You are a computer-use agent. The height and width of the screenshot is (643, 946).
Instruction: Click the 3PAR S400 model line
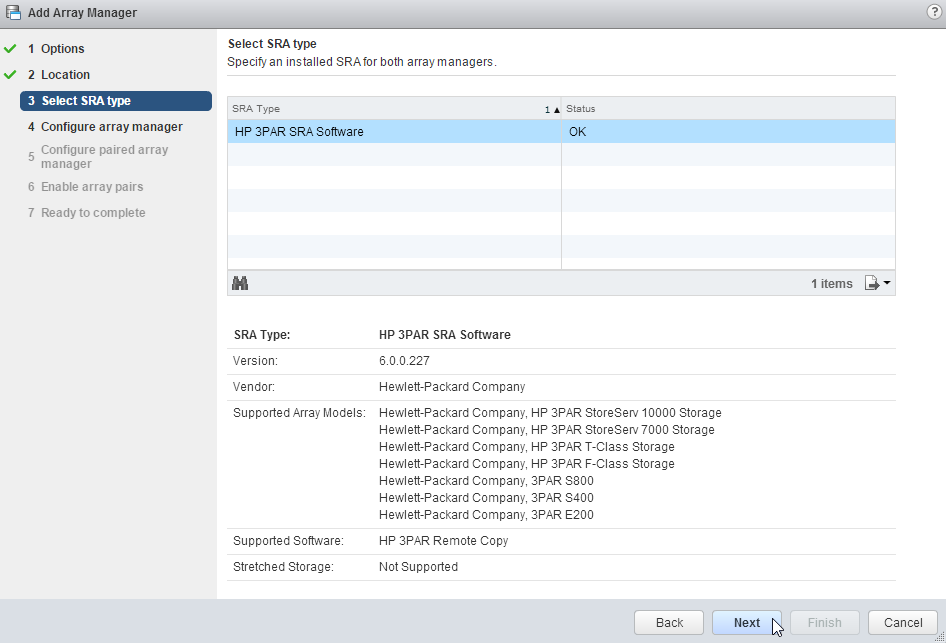point(486,498)
